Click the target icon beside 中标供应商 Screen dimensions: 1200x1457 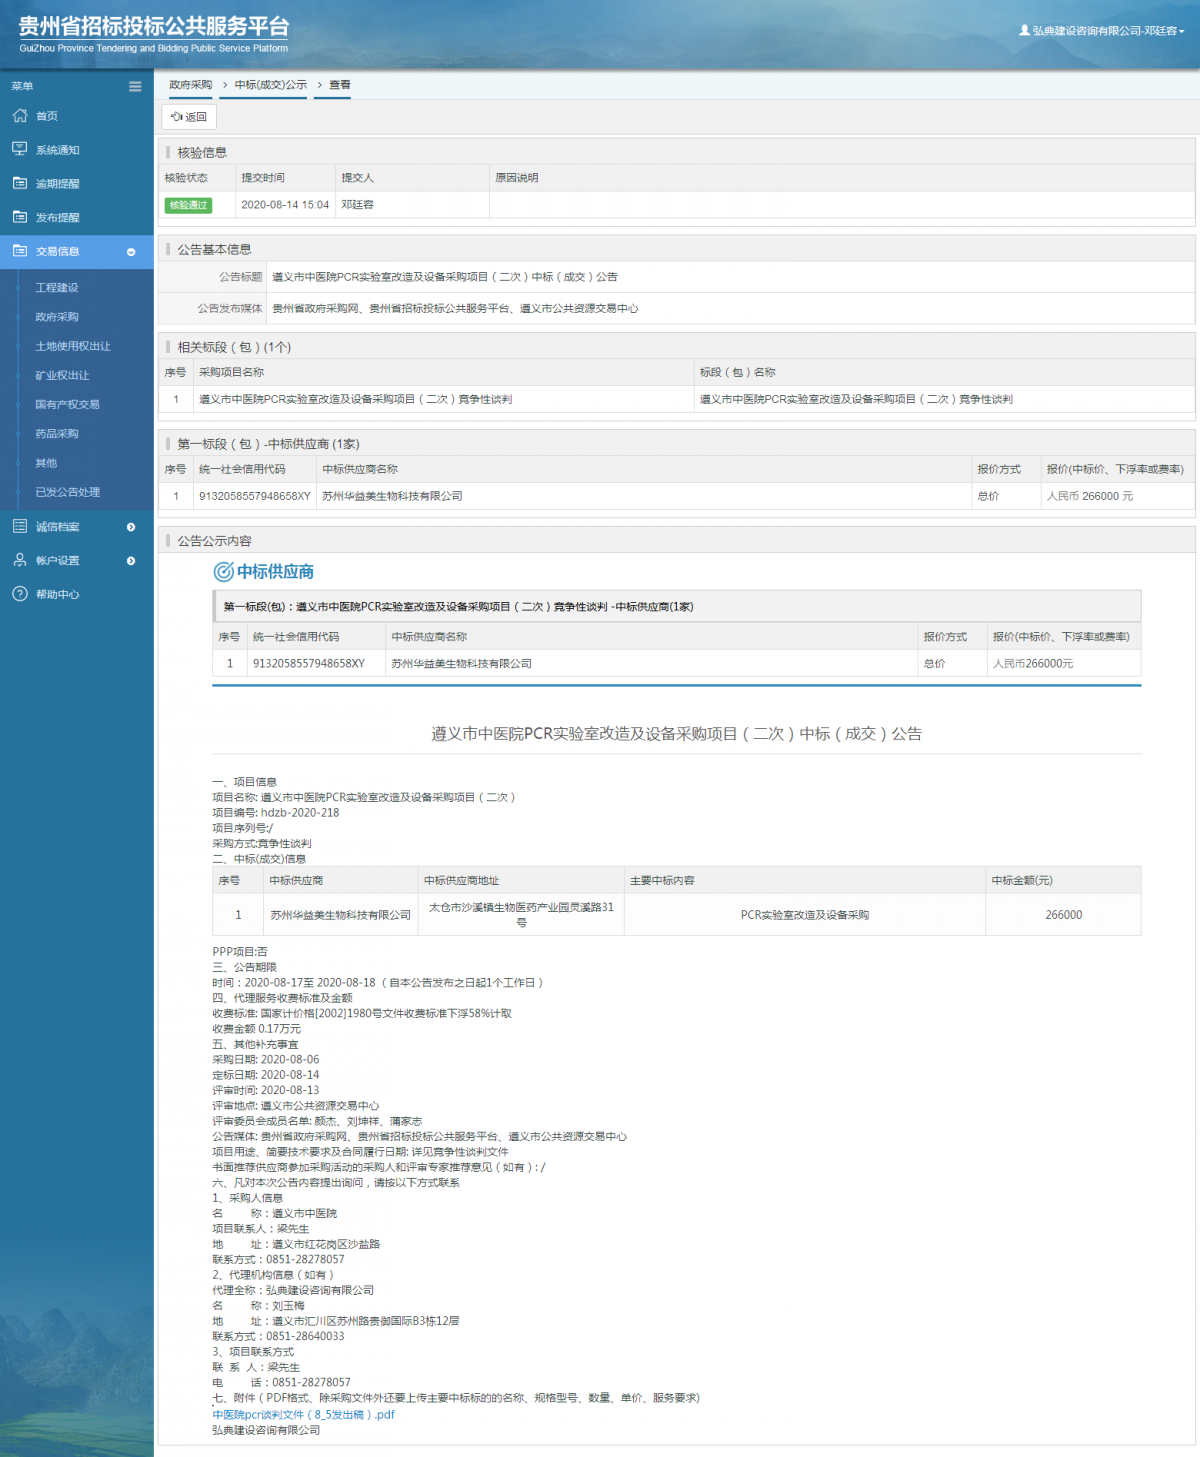point(224,572)
